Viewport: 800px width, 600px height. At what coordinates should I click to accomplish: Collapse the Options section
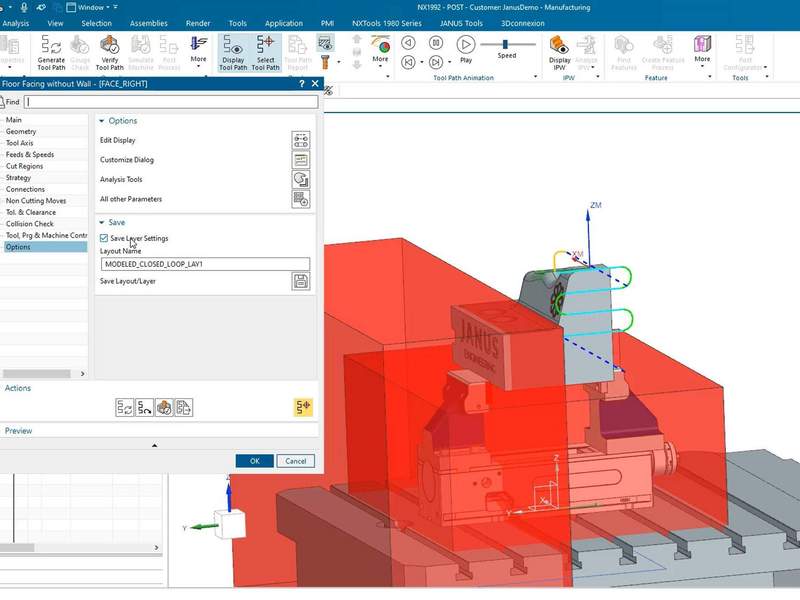click(x=102, y=121)
